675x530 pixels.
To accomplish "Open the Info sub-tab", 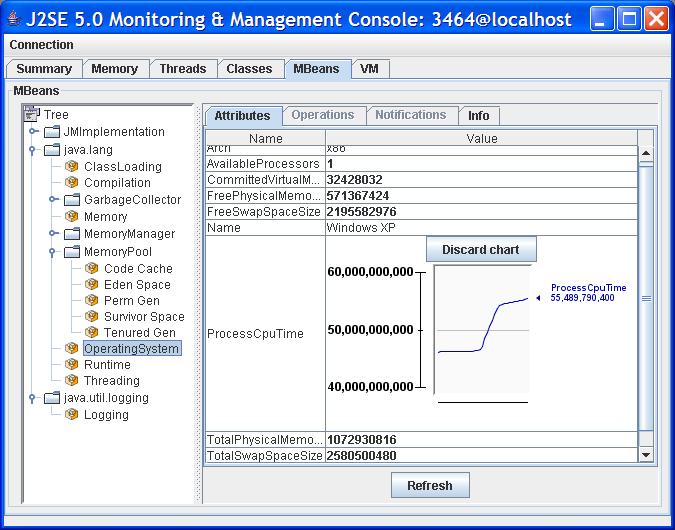I will point(479,116).
